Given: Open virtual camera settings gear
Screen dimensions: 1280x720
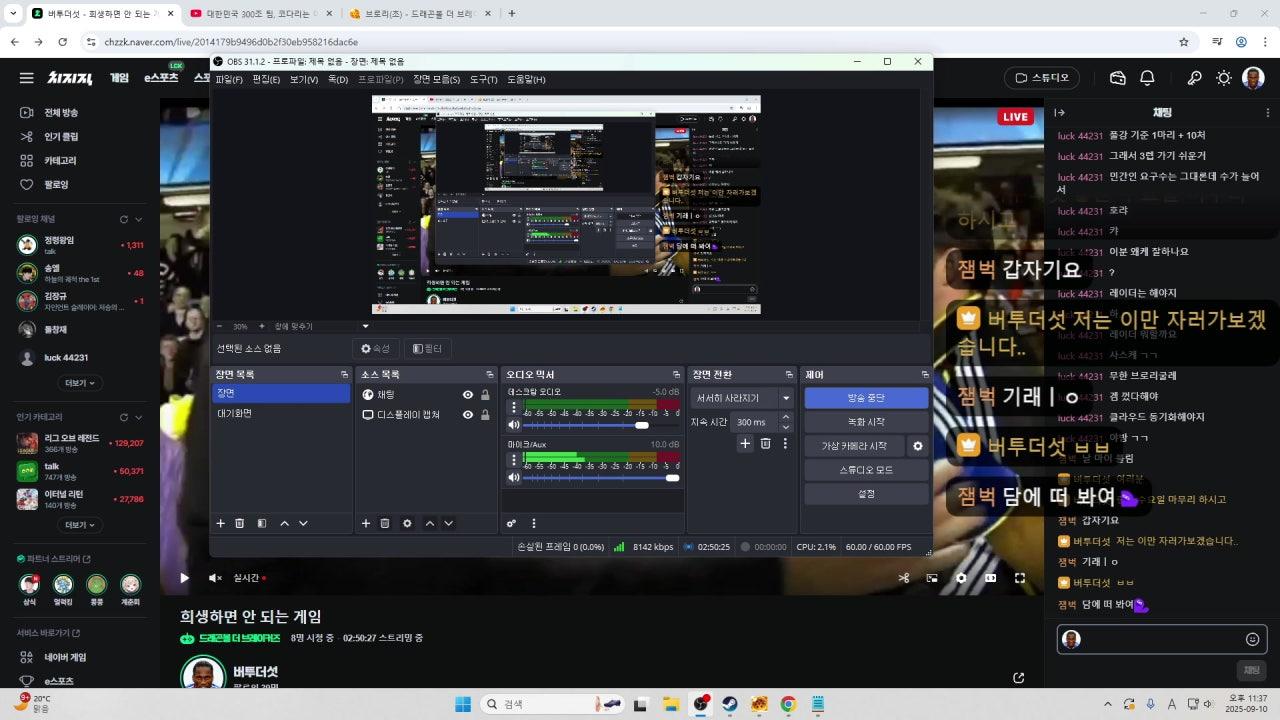Looking at the screenshot, I should tap(918, 446).
